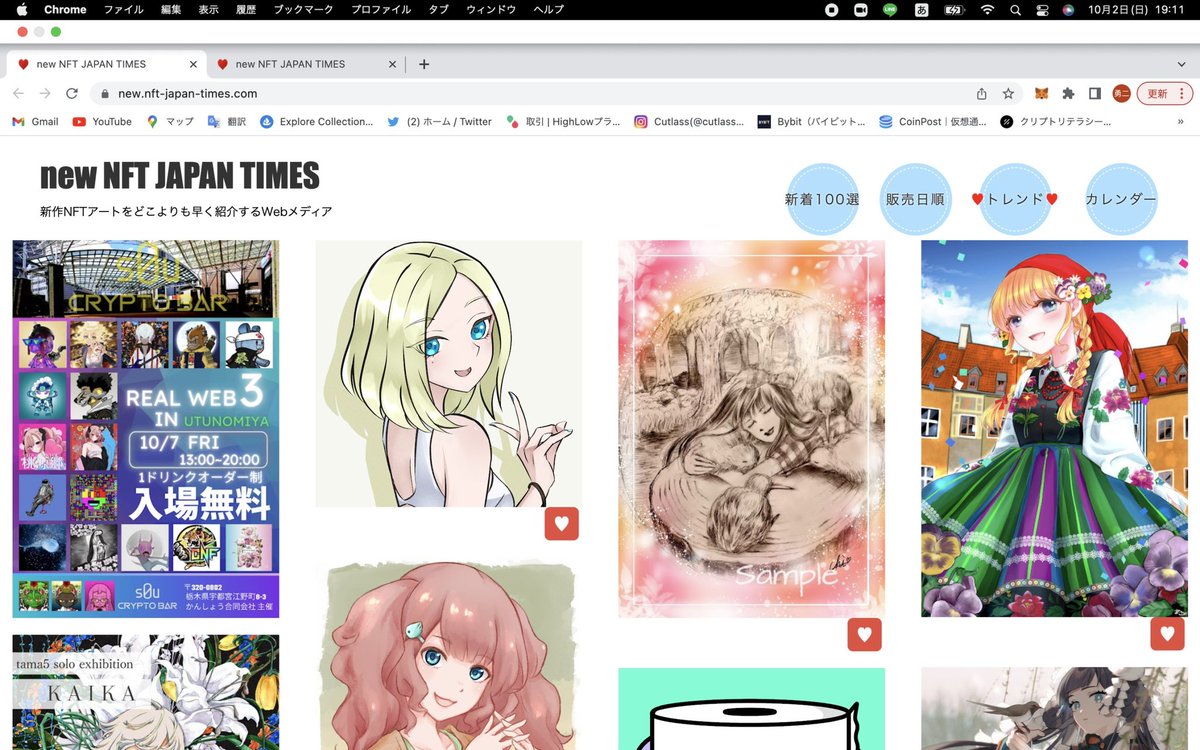Open the CoinPost bookmark
The width and height of the screenshot is (1200, 750).
[x=933, y=121]
